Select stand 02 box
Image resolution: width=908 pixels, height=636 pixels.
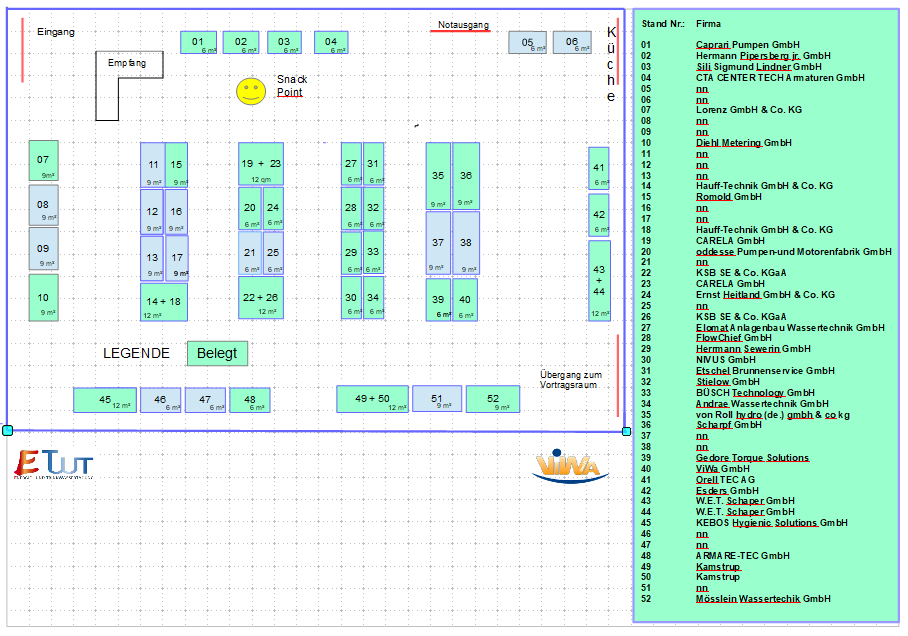[241, 42]
